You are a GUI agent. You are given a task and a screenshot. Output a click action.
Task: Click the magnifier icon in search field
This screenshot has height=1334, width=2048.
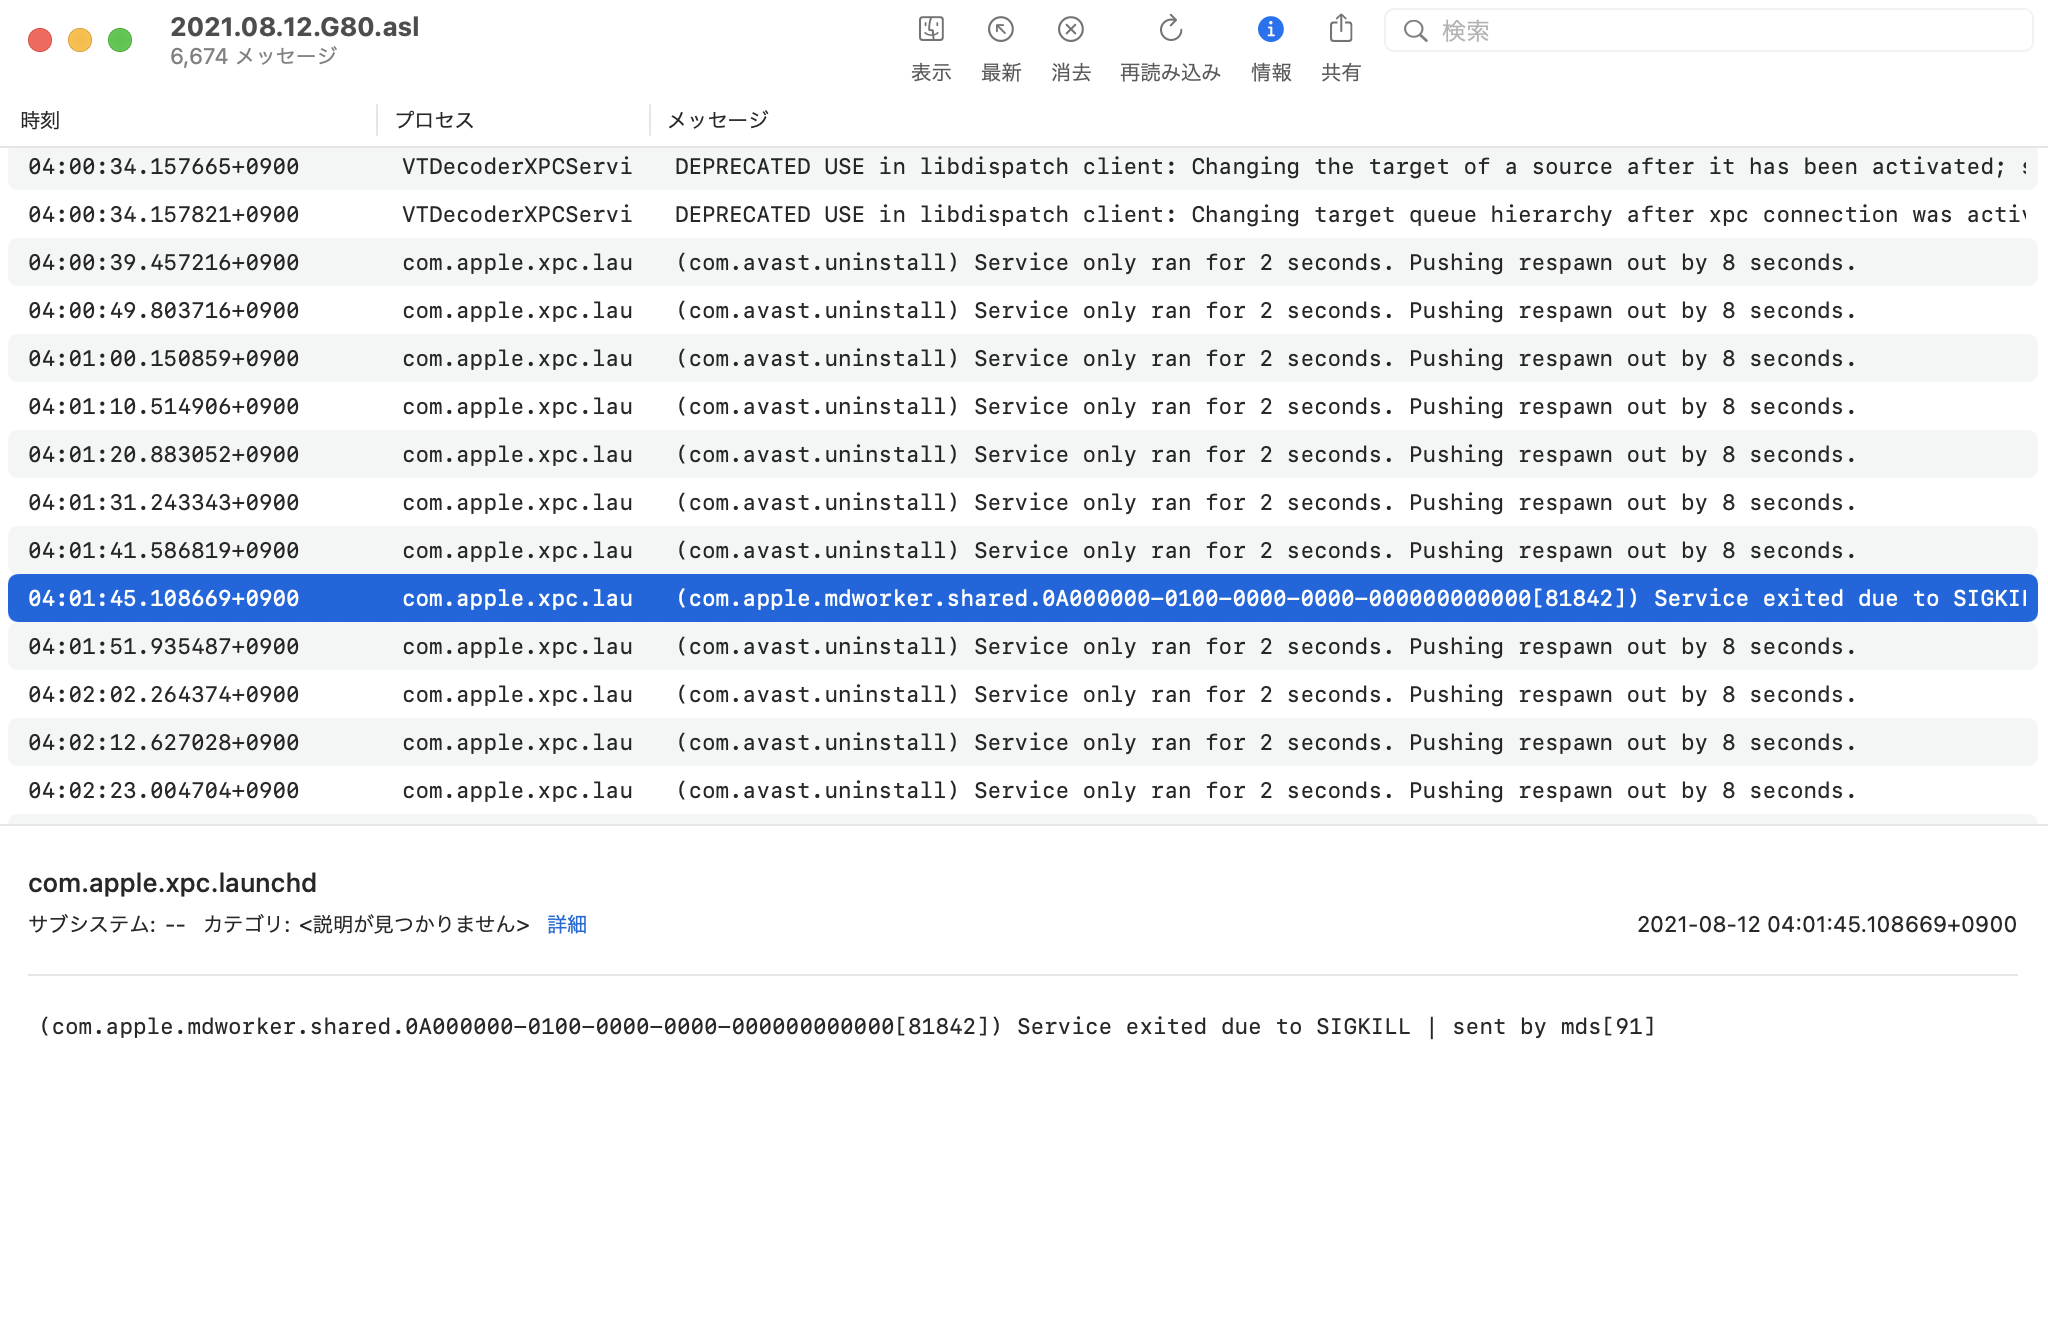[1415, 31]
